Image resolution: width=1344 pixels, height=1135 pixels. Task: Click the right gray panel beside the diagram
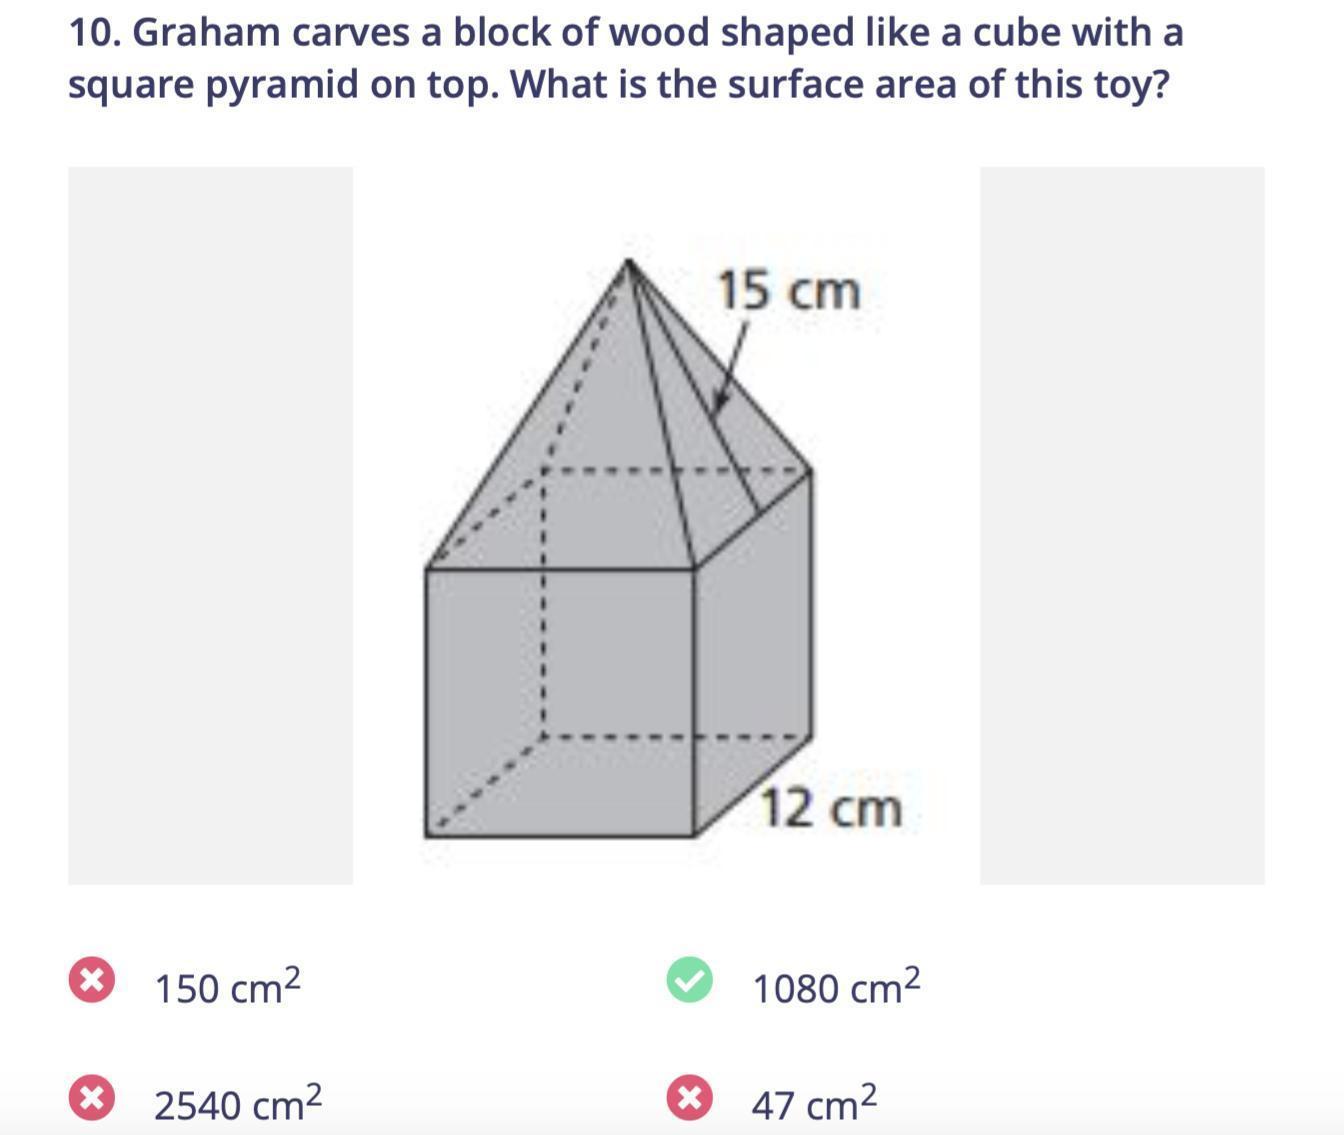(x=1122, y=526)
